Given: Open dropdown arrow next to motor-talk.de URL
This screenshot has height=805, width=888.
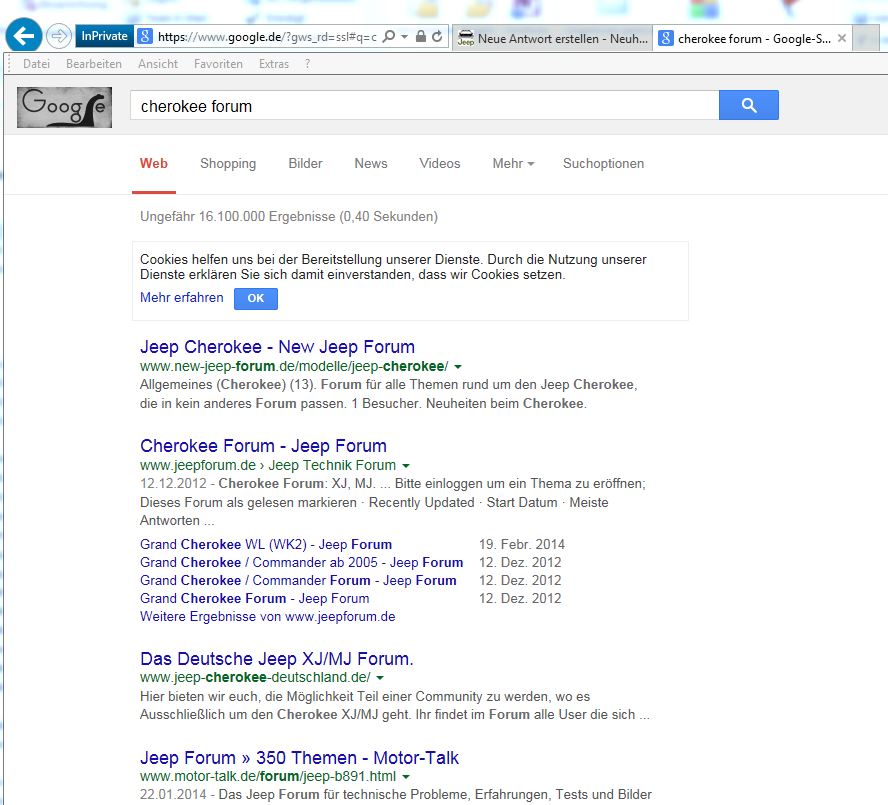Looking at the screenshot, I should coord(406,777).
